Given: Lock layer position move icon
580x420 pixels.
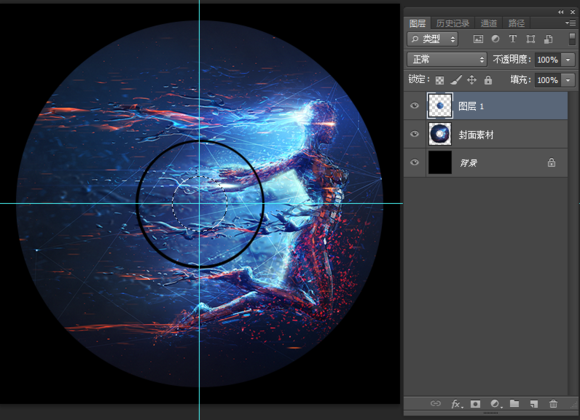Looking at the screenshot, I should pyautogui.click(x=472, y=80).
